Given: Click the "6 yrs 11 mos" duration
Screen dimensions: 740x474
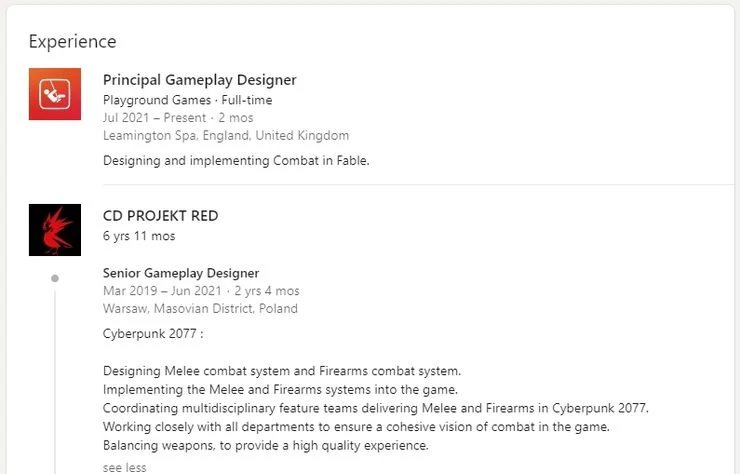Looking at the screenshot, I should pyautogui.click(x=139, y=236).
